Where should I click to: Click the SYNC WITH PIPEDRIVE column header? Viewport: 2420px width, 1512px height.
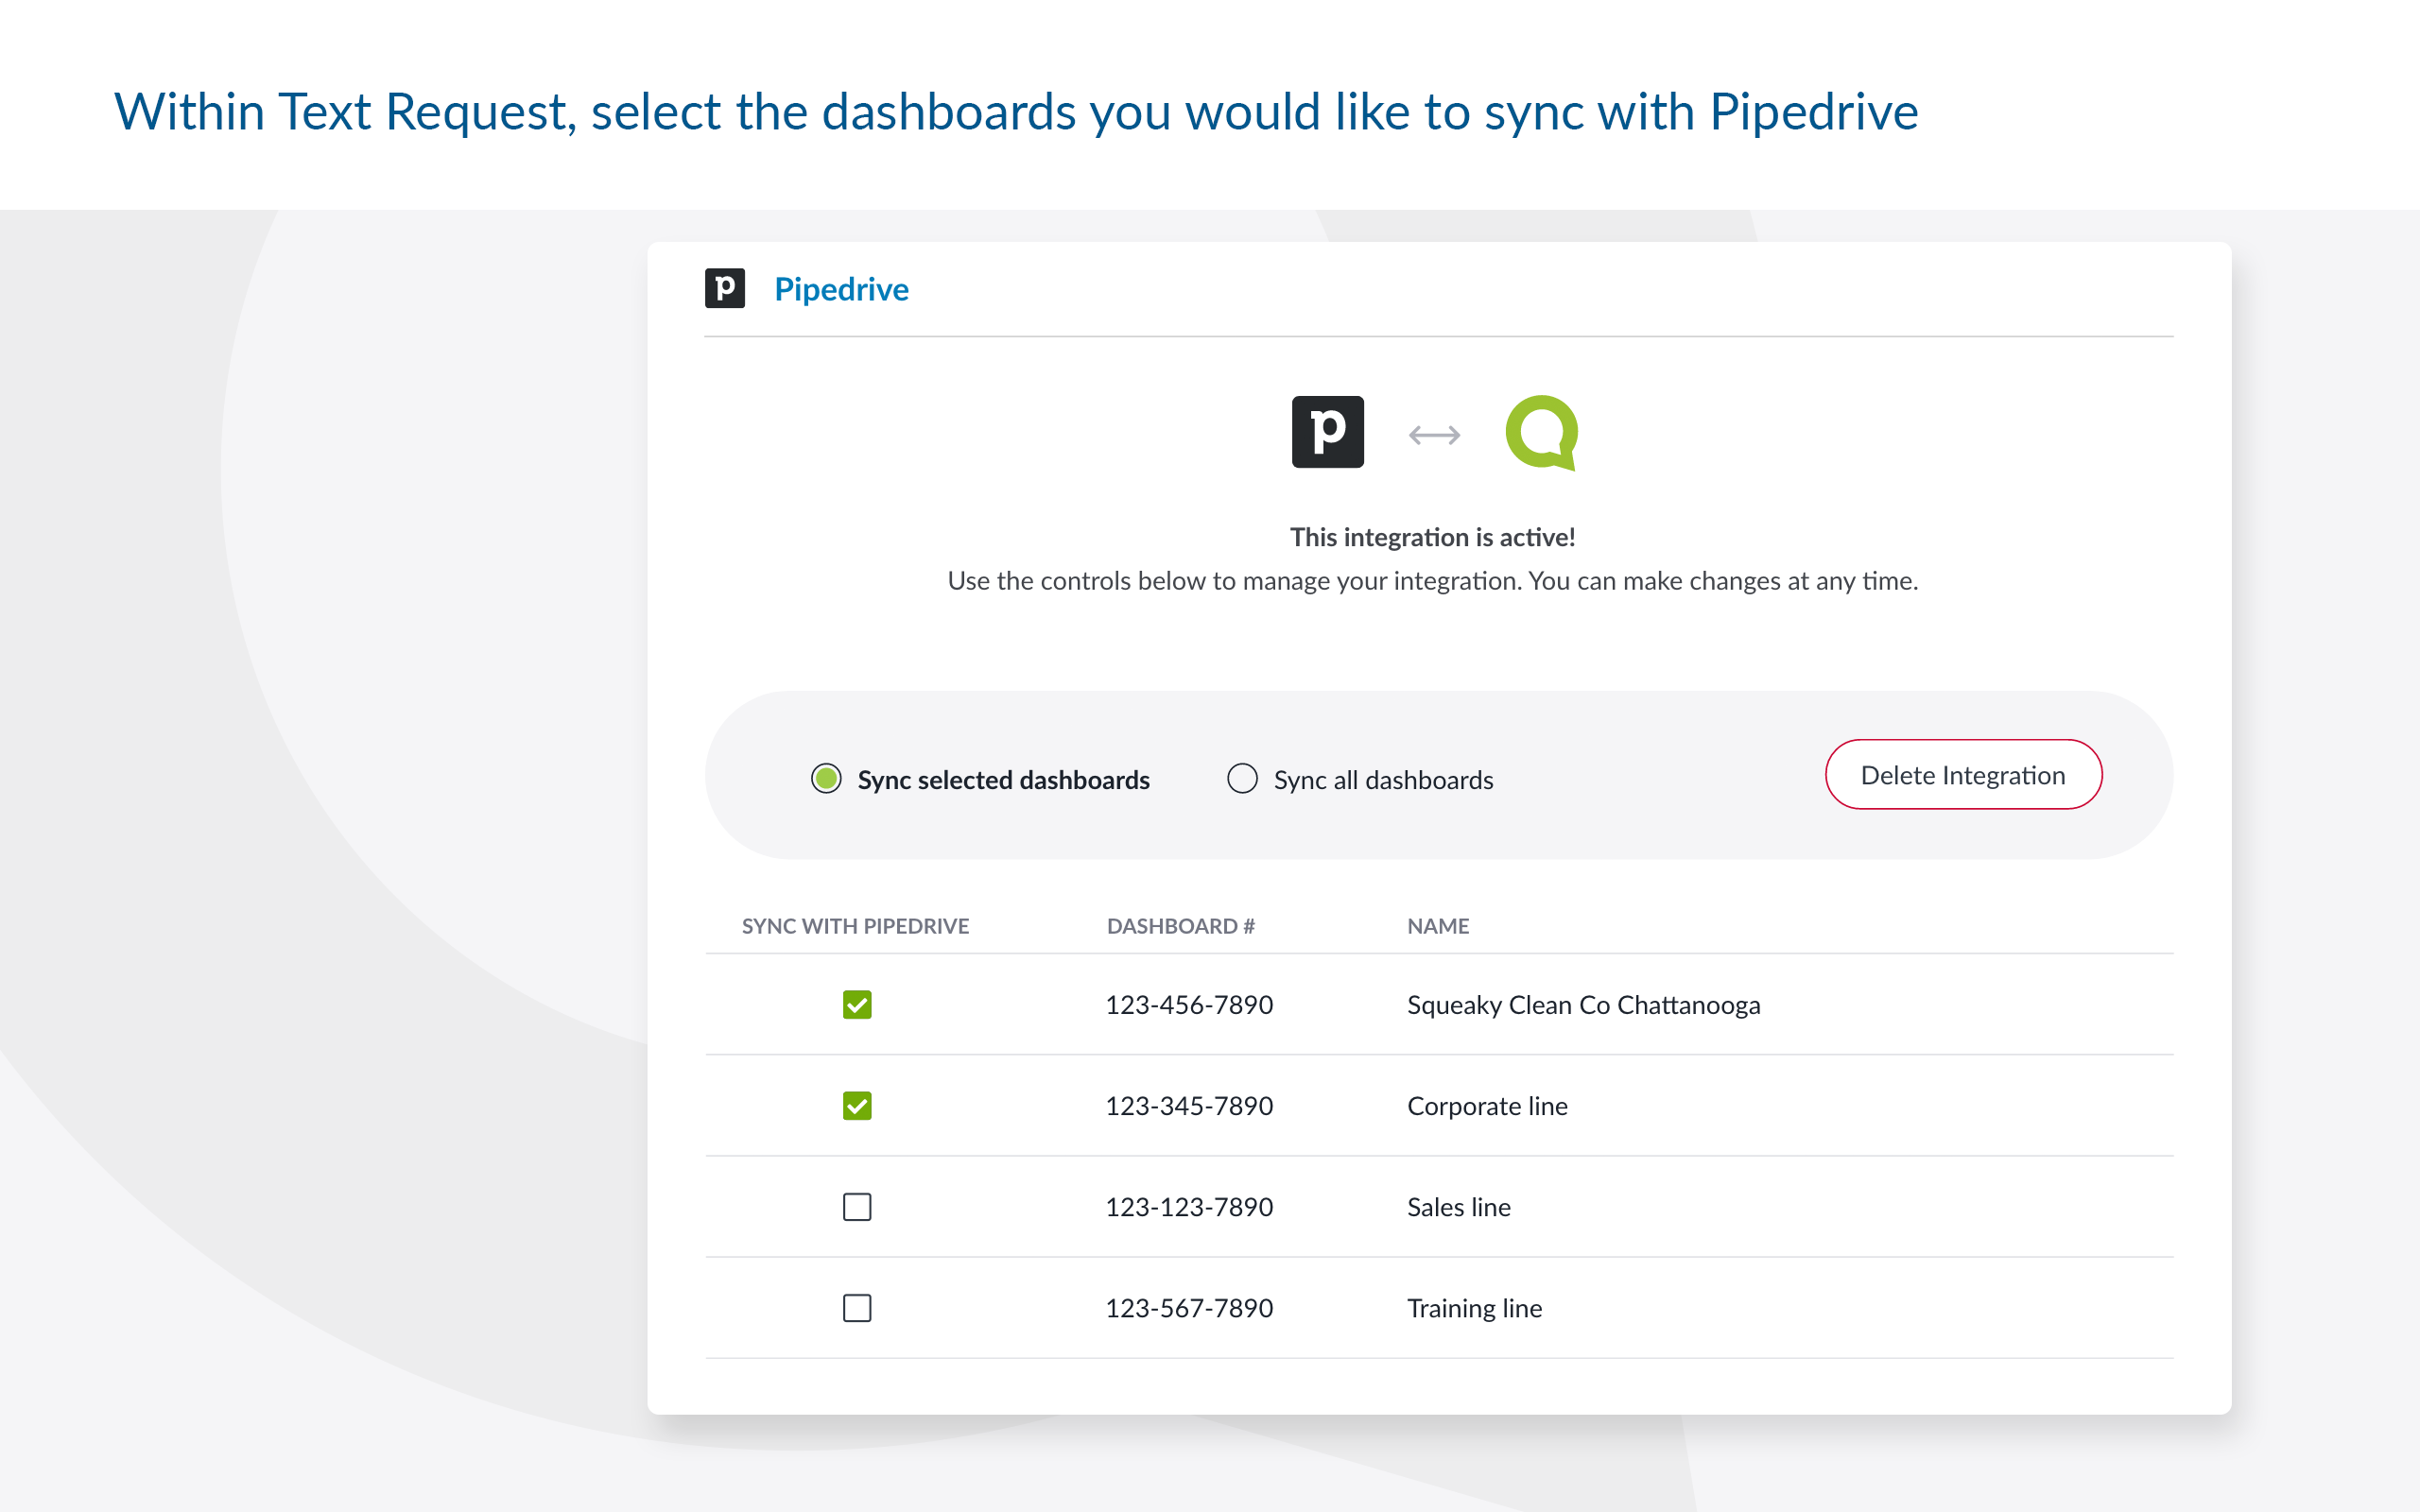pyautogui.click(x=855, y=926)
